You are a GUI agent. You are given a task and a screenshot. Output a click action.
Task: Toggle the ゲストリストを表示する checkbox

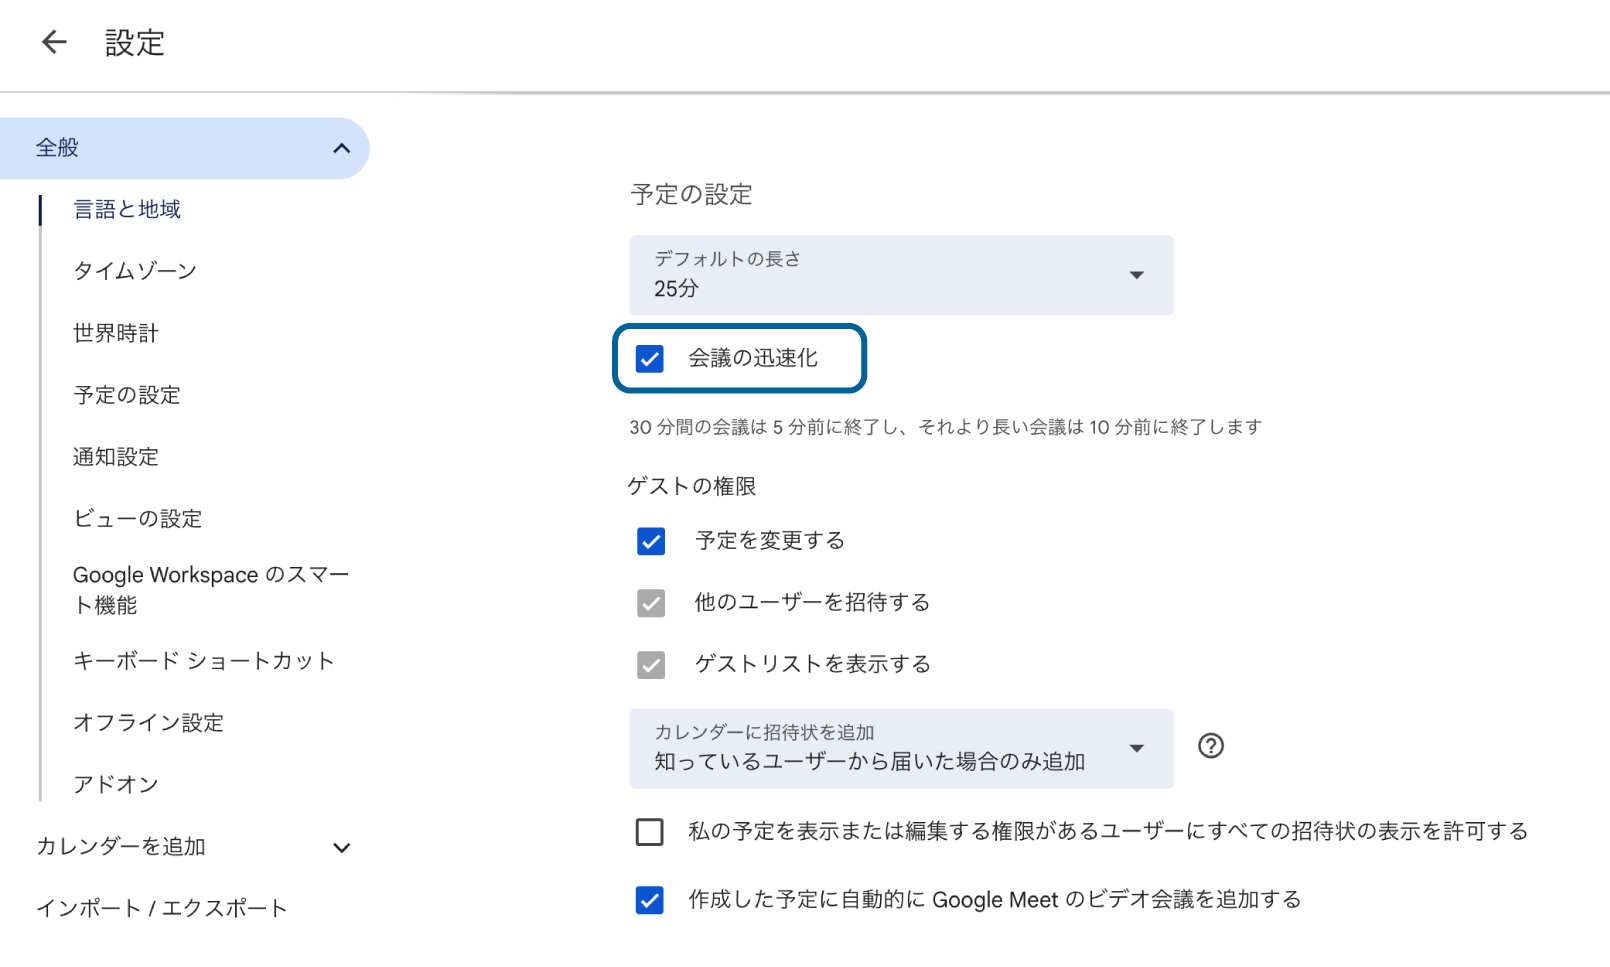[651, 665]
